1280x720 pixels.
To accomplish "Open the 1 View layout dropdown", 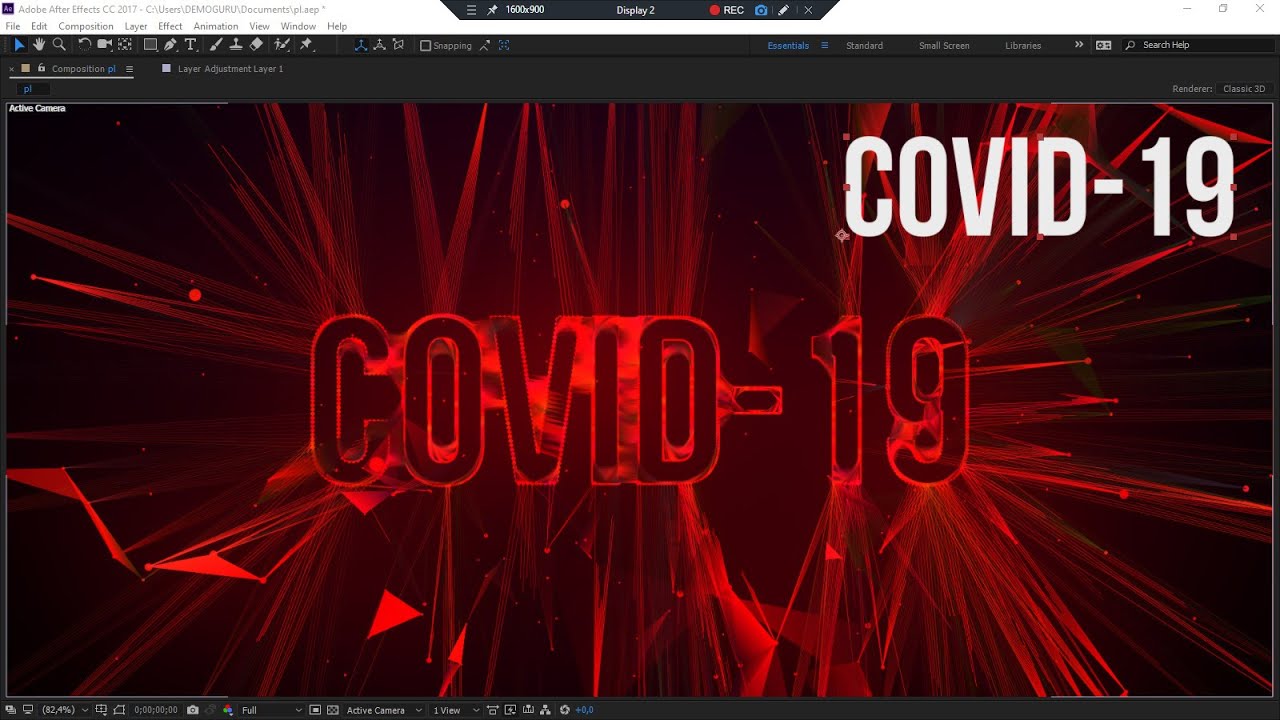I will [x=456, y=710].
